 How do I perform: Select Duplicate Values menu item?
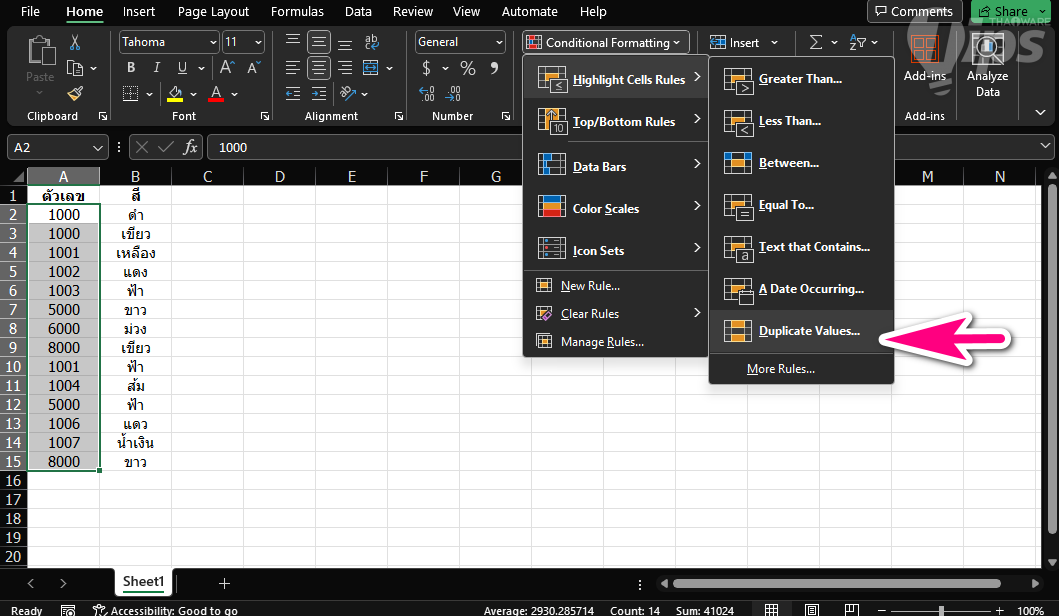click(808, 331)
